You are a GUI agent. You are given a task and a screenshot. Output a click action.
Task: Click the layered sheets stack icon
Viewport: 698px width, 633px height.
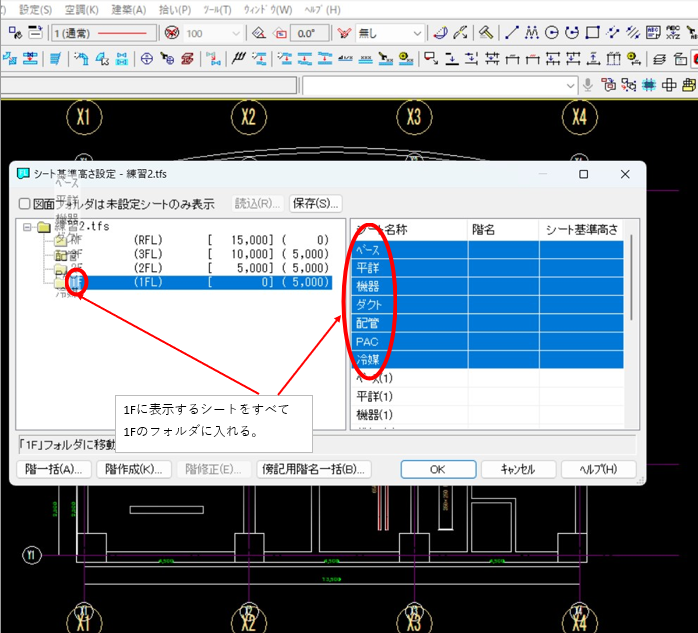click(x=659, y=59)
